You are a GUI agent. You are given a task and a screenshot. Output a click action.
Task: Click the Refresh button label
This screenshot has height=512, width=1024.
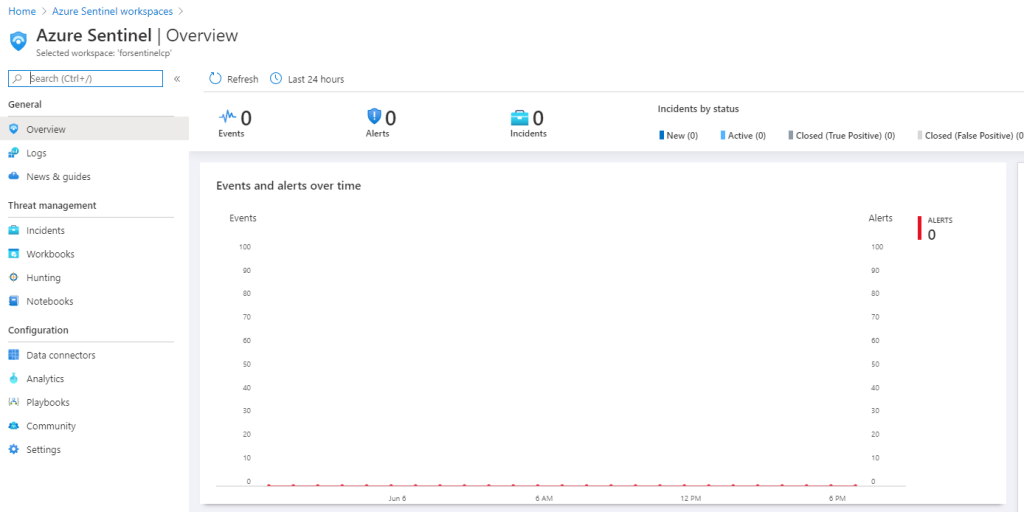pyautogui.click(x=243, y=79)
